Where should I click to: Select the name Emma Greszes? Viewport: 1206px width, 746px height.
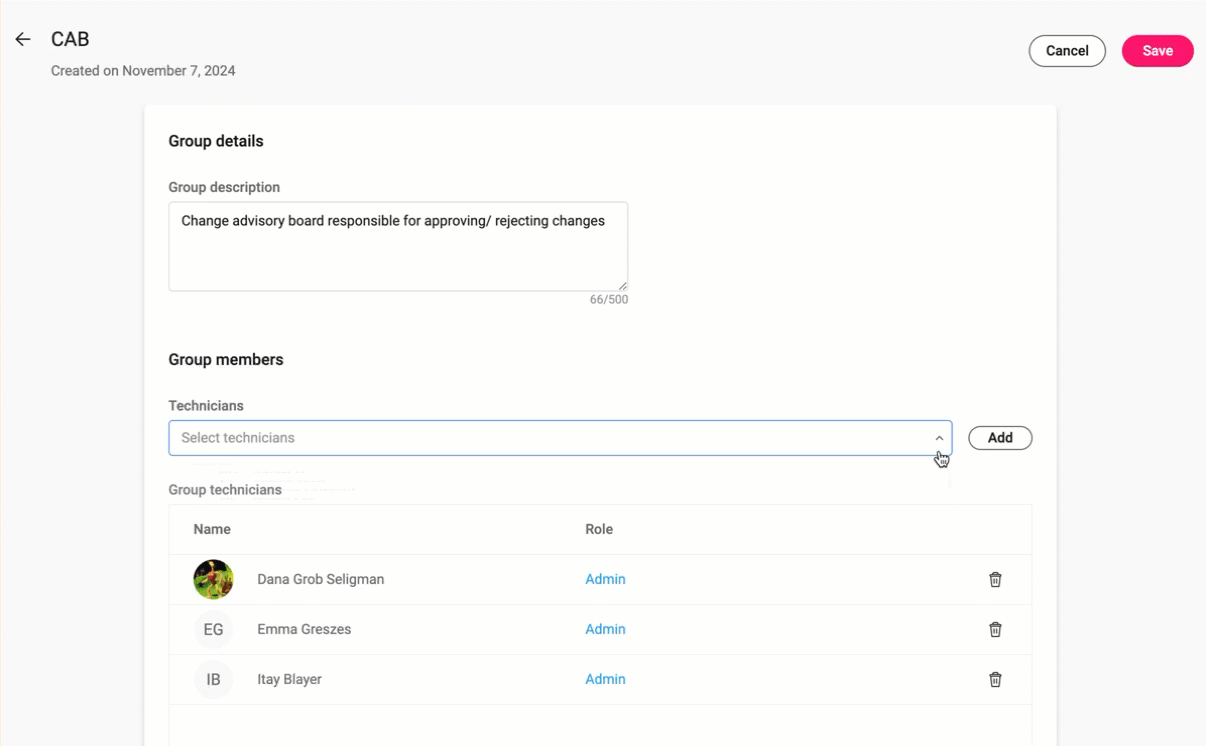pos(304,629)
